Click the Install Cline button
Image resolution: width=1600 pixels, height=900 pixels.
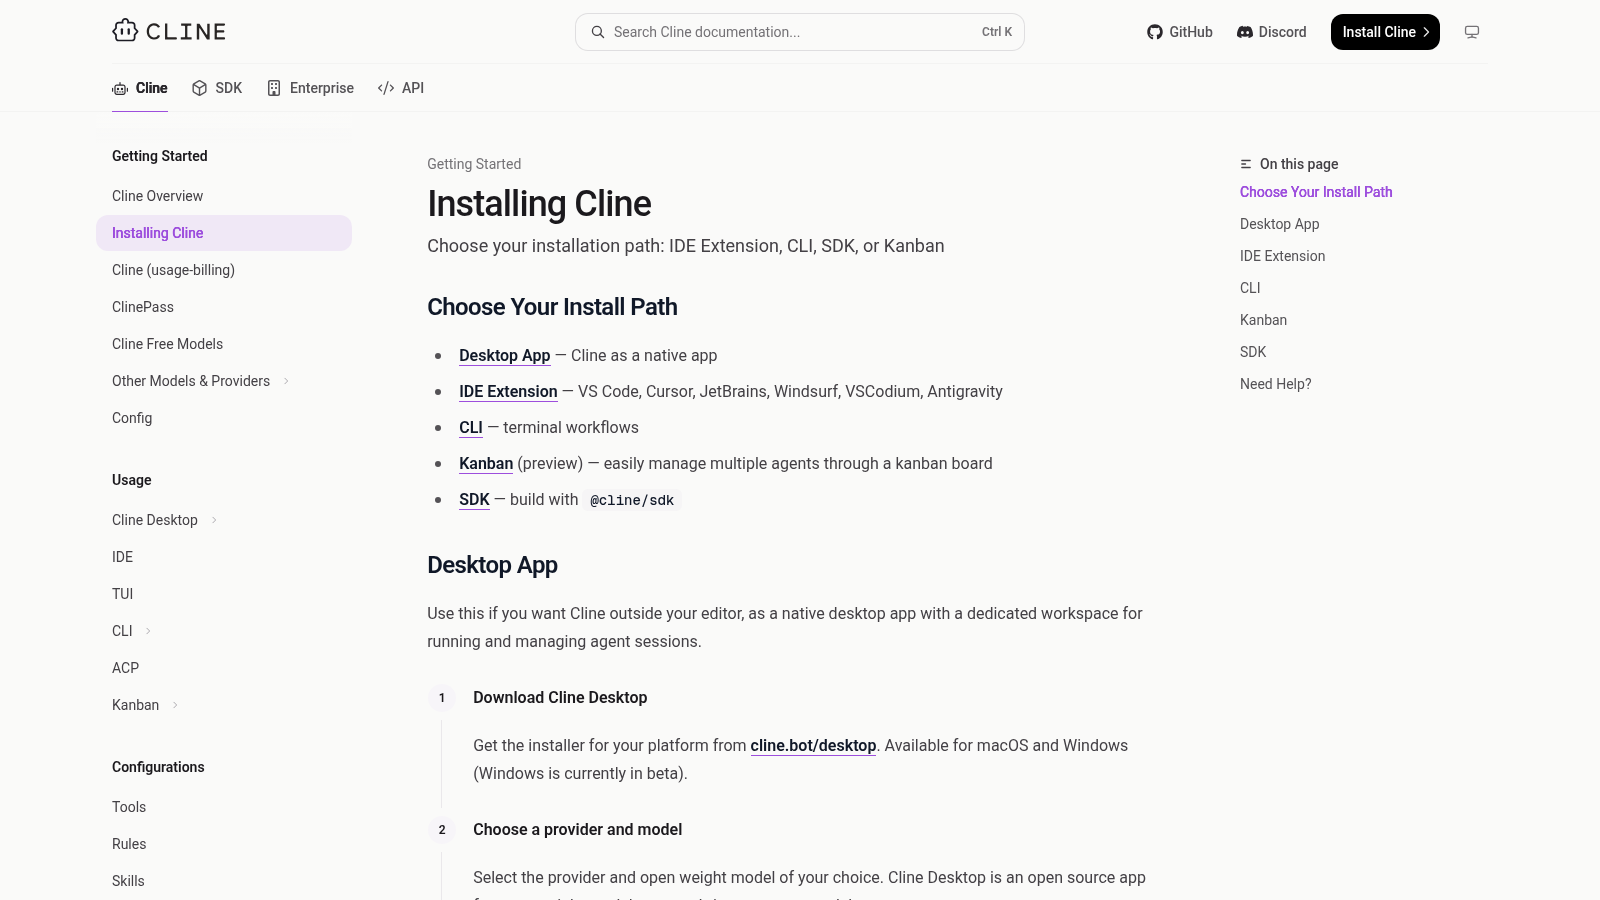pos(1385,32)
